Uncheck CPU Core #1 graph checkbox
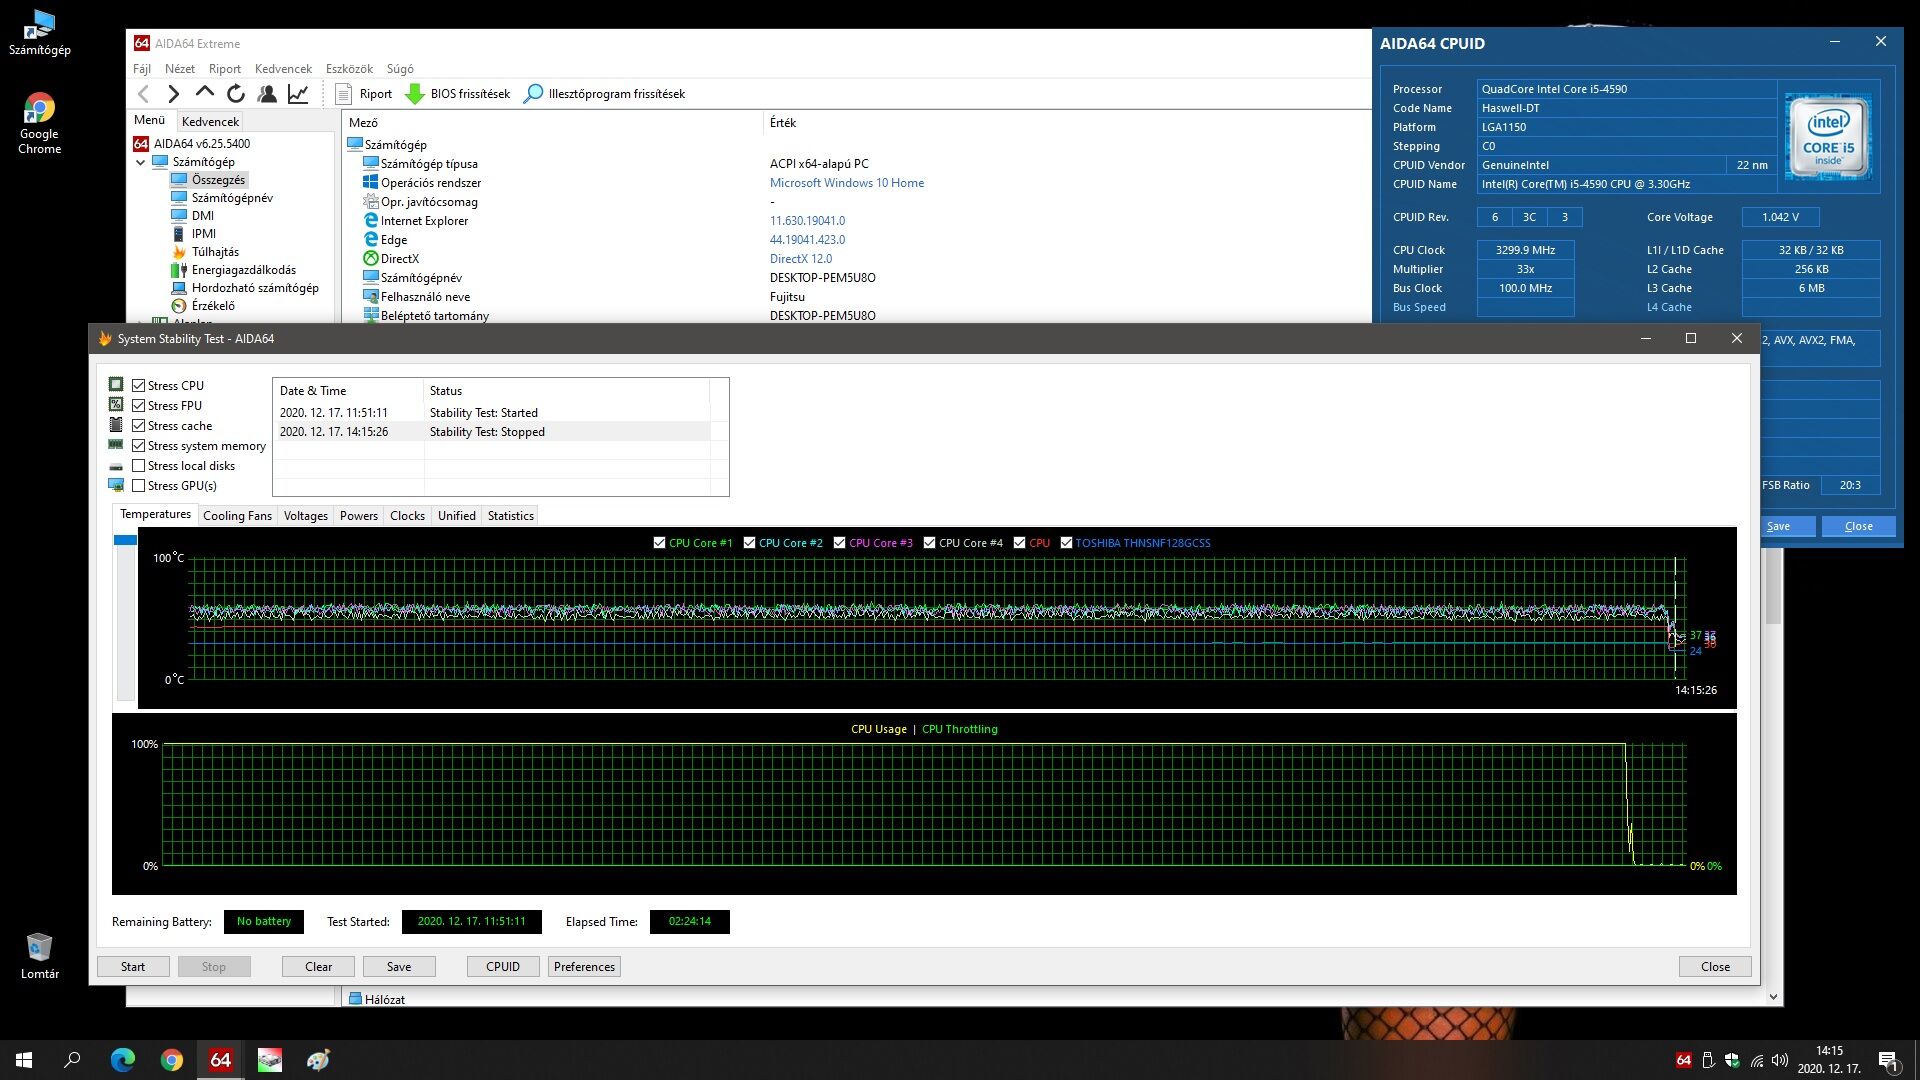 (x=659, y=543)
